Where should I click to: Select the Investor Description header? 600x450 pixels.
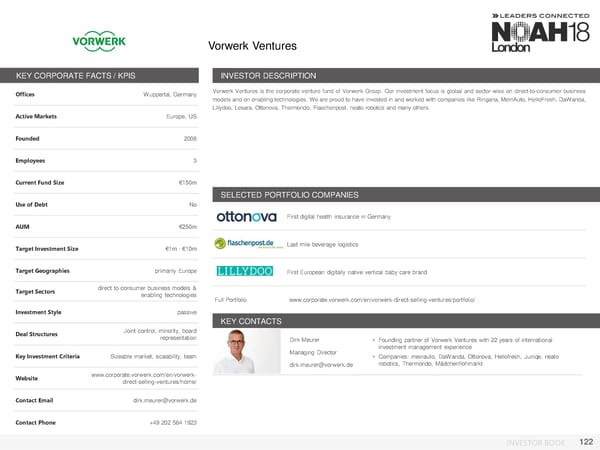268,75
